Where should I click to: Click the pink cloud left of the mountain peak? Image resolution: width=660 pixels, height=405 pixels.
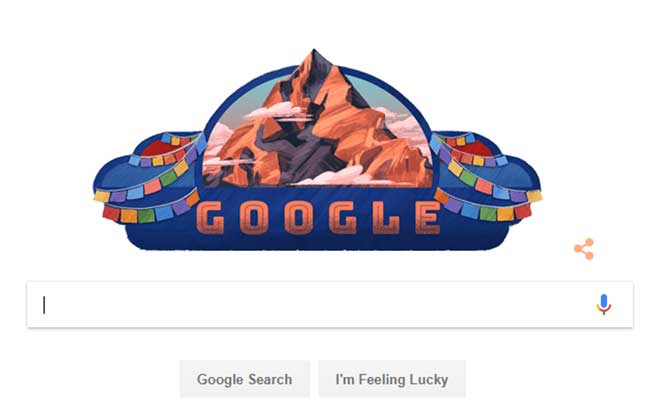[x=276, y=110]
